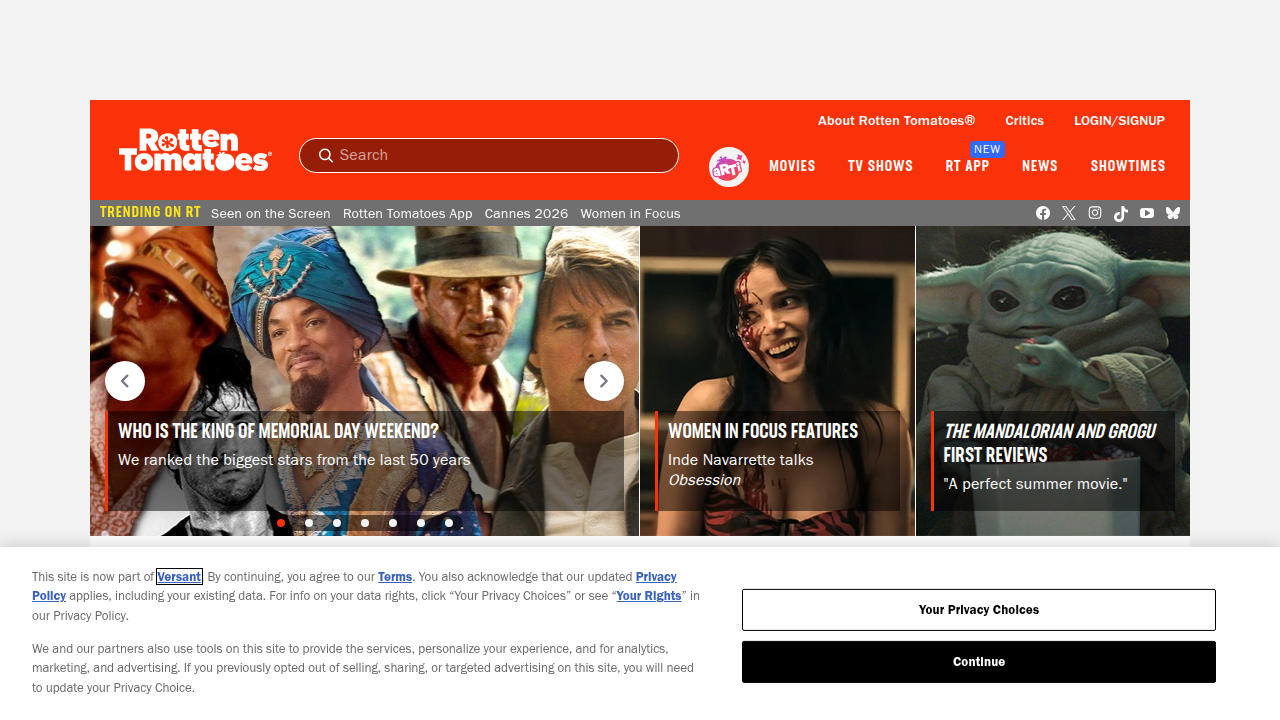Advance to next carousel slide arrow

point(604,381)
